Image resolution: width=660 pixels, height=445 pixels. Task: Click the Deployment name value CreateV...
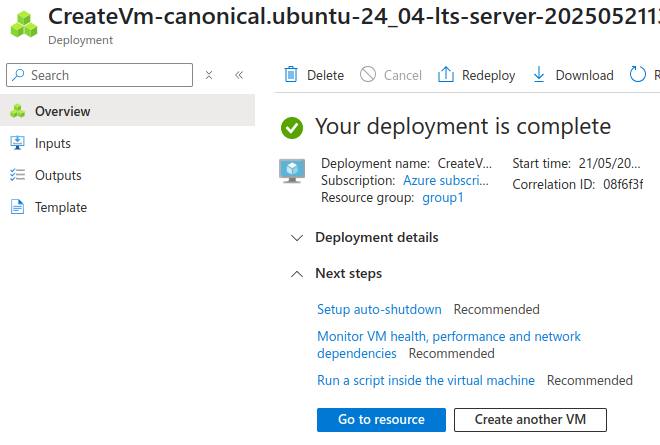coord(465,163)
